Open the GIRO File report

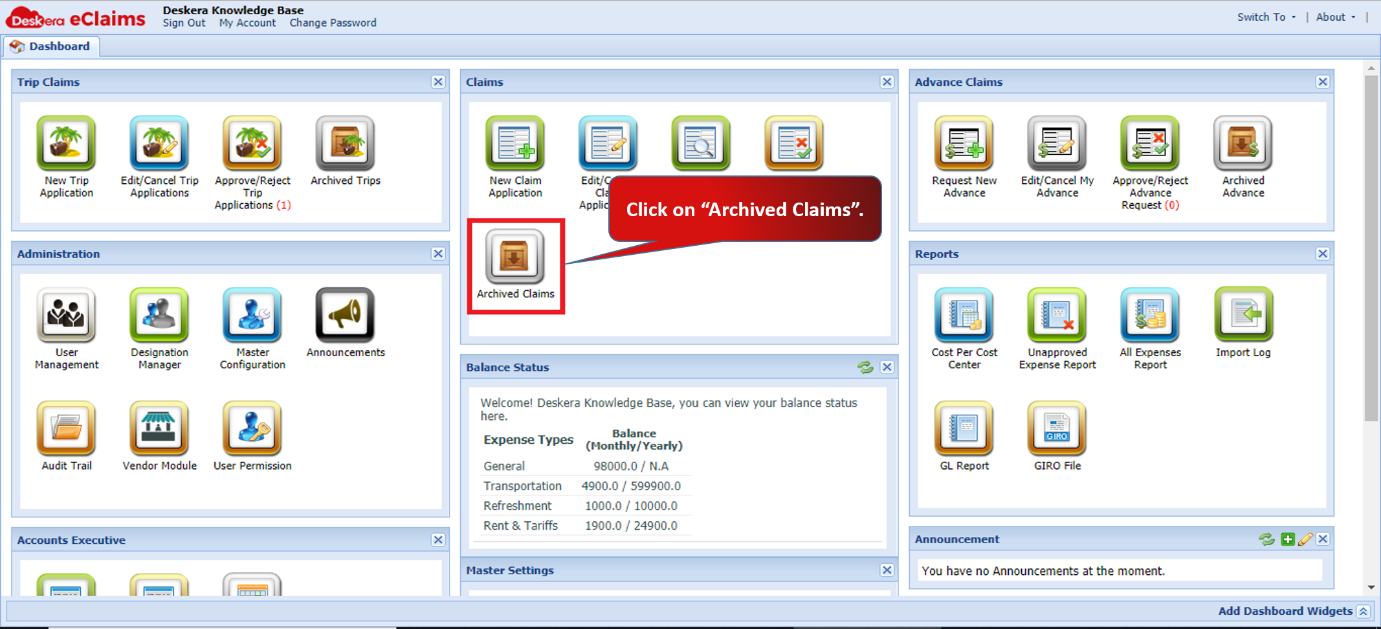1057,429
